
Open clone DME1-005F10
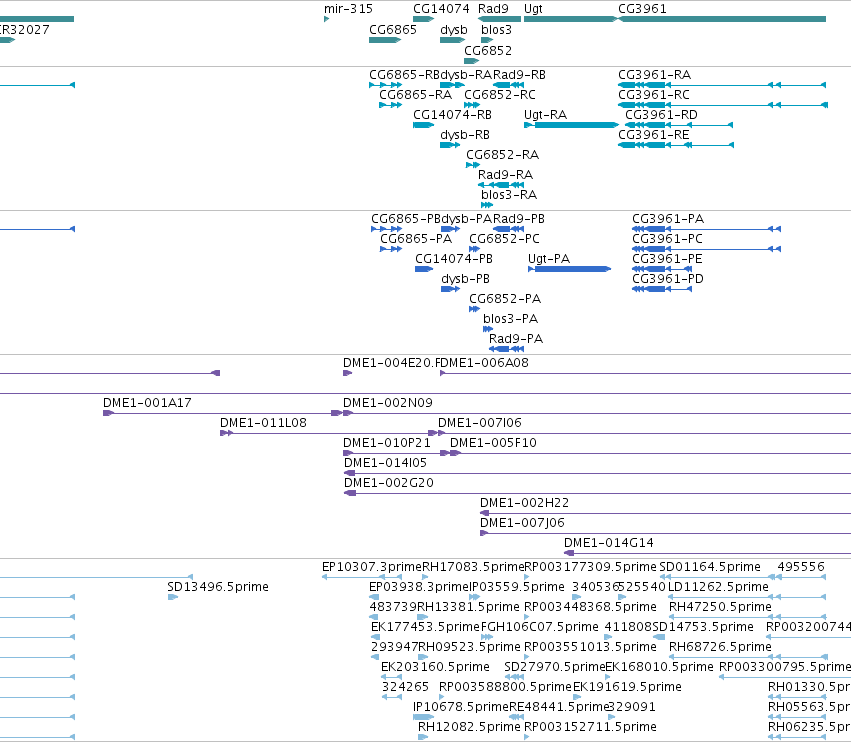(493, 443)
